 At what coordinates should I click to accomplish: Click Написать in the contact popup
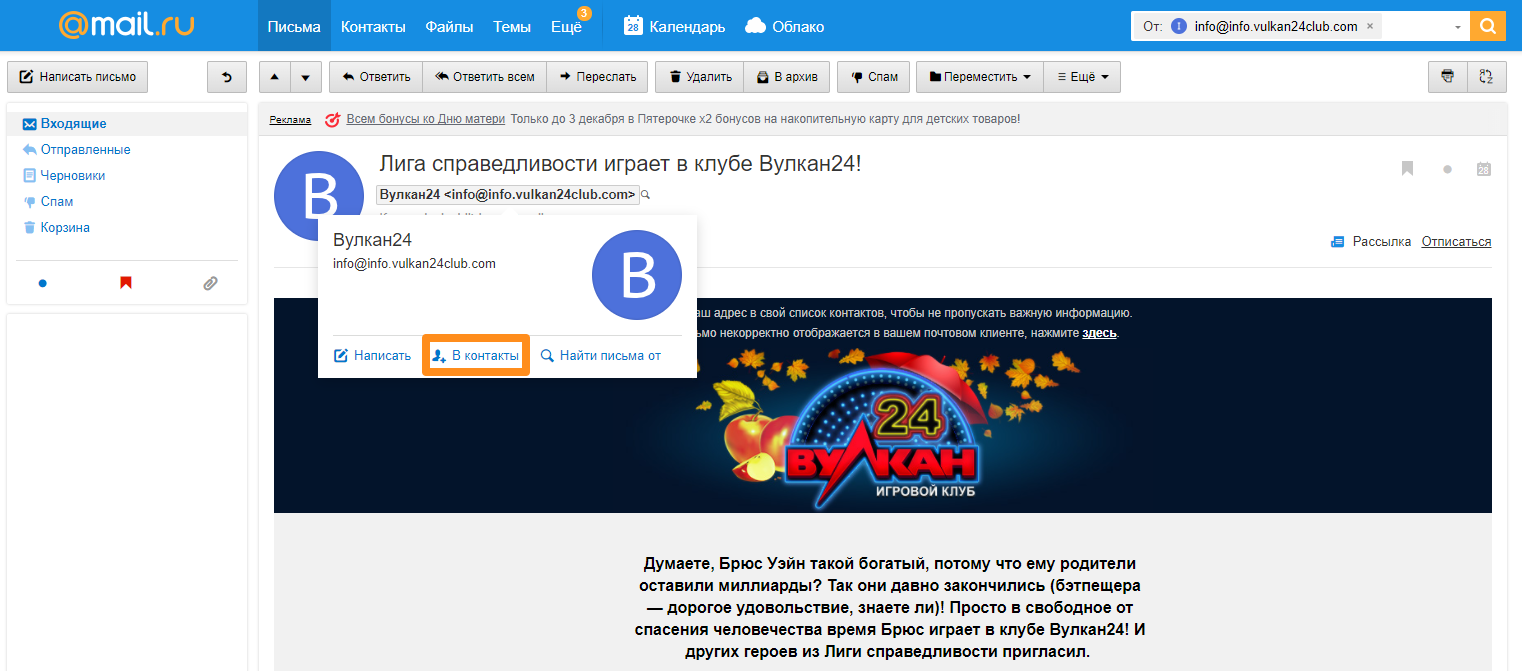(372, 356)
